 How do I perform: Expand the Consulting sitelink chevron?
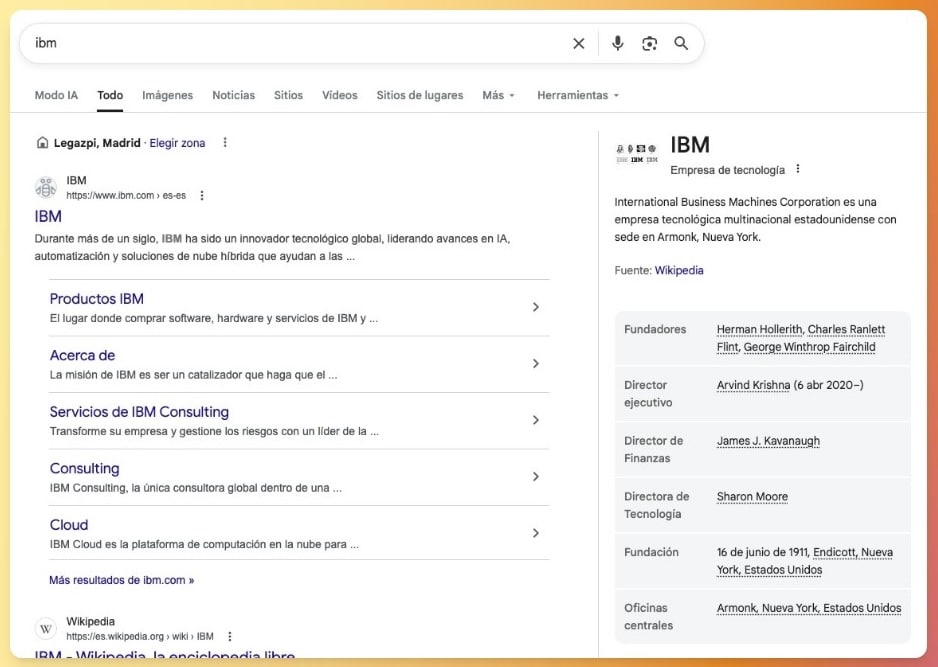pos(536,477)
